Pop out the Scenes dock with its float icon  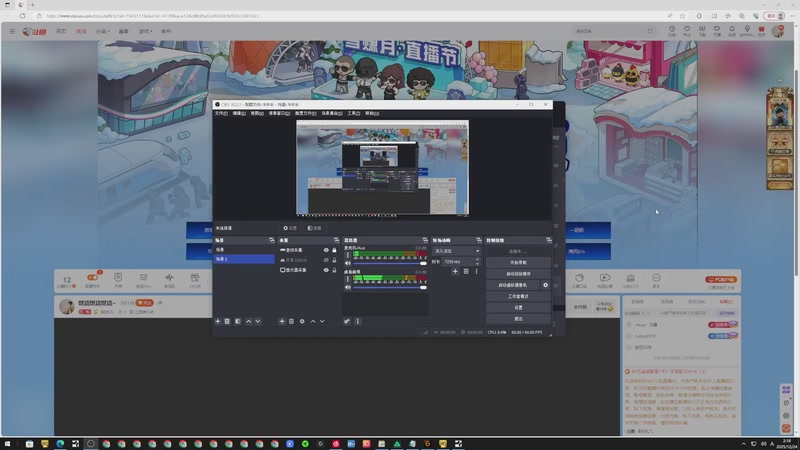(271, 240)
